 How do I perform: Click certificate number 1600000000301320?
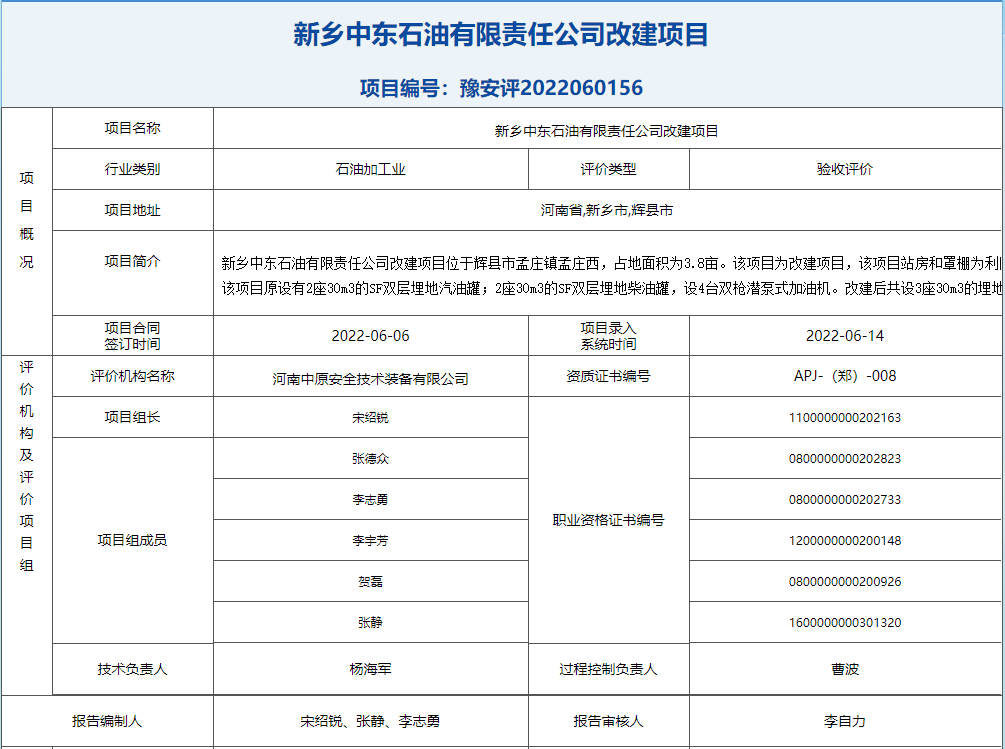pyautogui.click(x=845, y=623)
